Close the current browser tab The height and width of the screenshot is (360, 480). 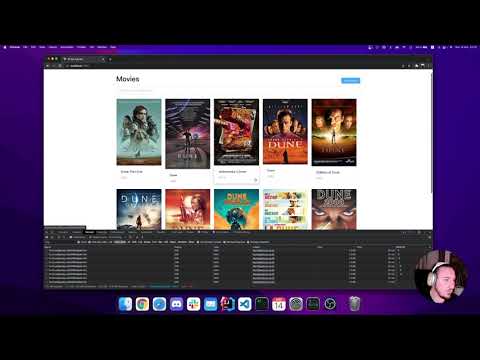103,59
